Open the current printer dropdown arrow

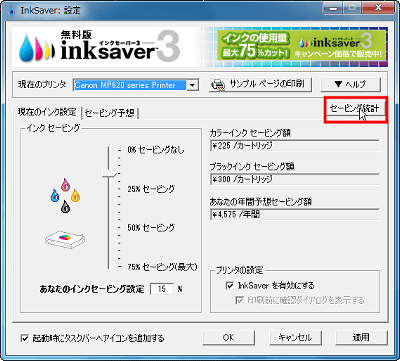coord(192,85)
